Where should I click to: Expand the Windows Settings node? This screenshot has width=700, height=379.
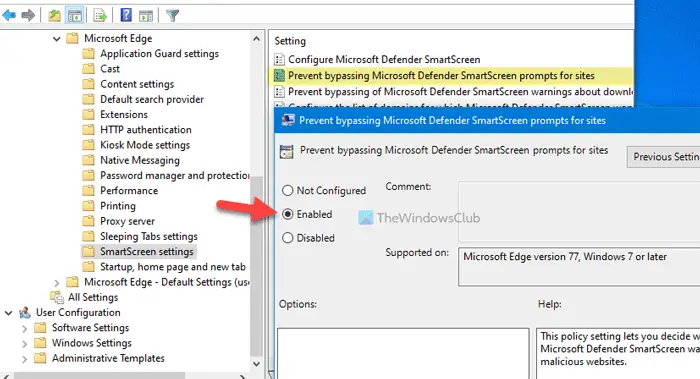point(24,344)
